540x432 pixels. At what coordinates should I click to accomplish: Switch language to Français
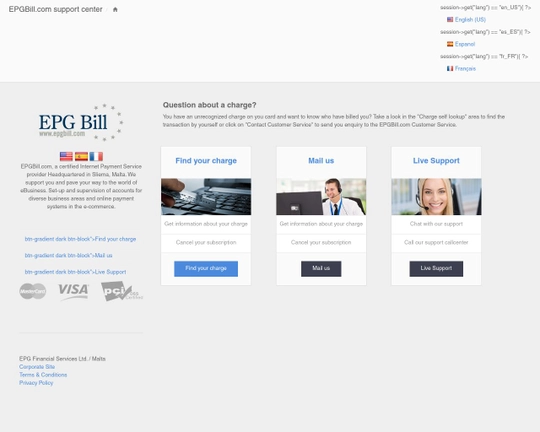point(465,69)
